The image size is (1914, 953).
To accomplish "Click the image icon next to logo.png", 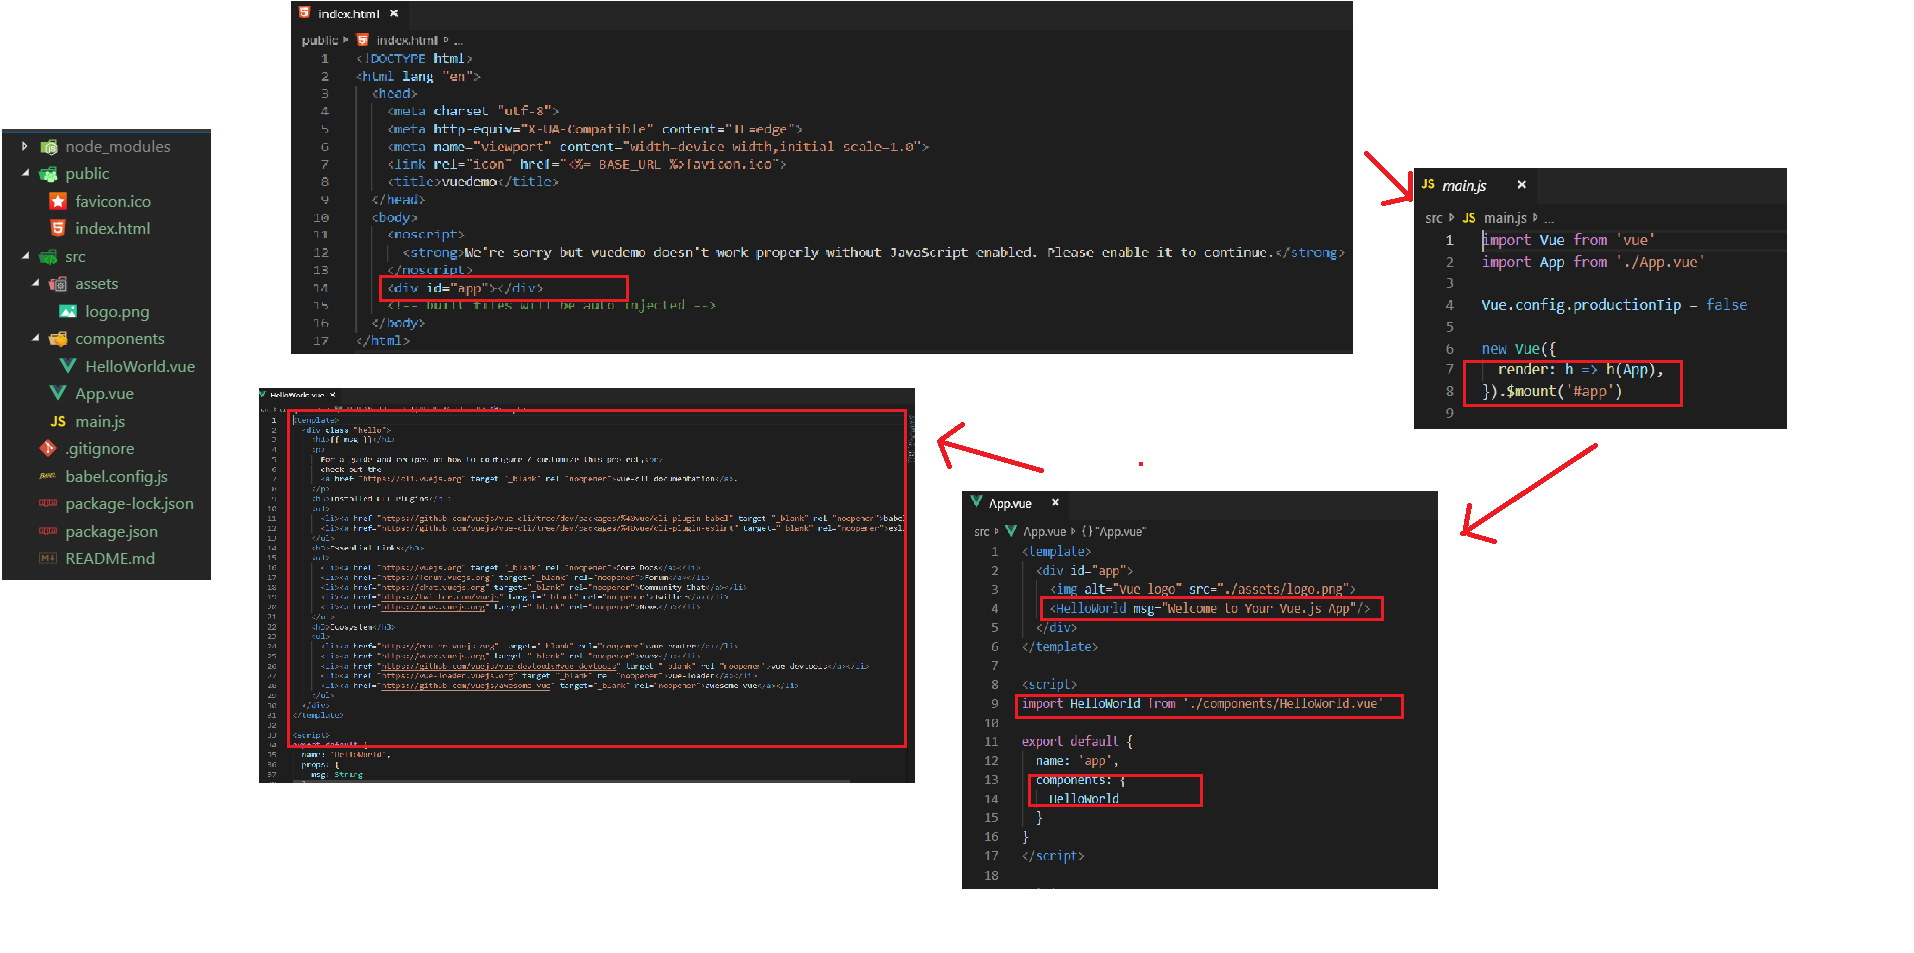I will coord(68,311).
